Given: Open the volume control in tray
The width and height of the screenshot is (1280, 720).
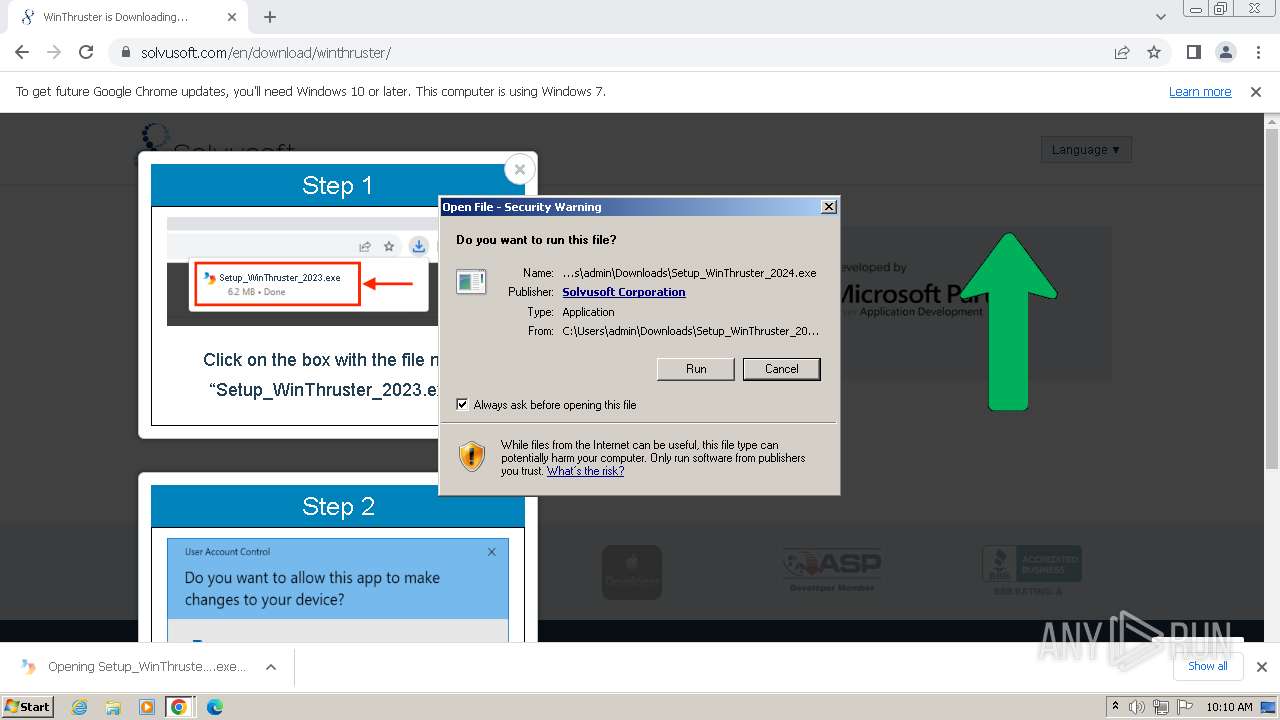Looking at the screenshot, I should [x=1137, y=707].
